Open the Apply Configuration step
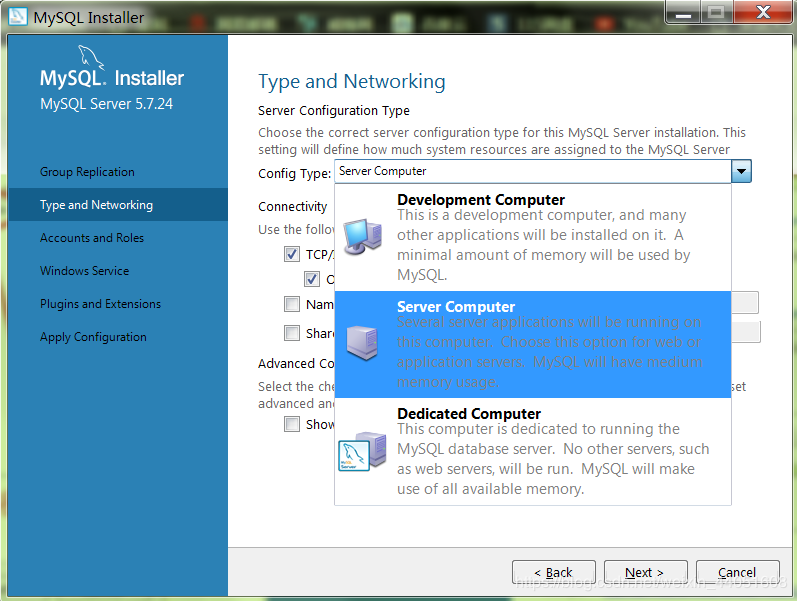797x601 pixels. click(93, 337)
